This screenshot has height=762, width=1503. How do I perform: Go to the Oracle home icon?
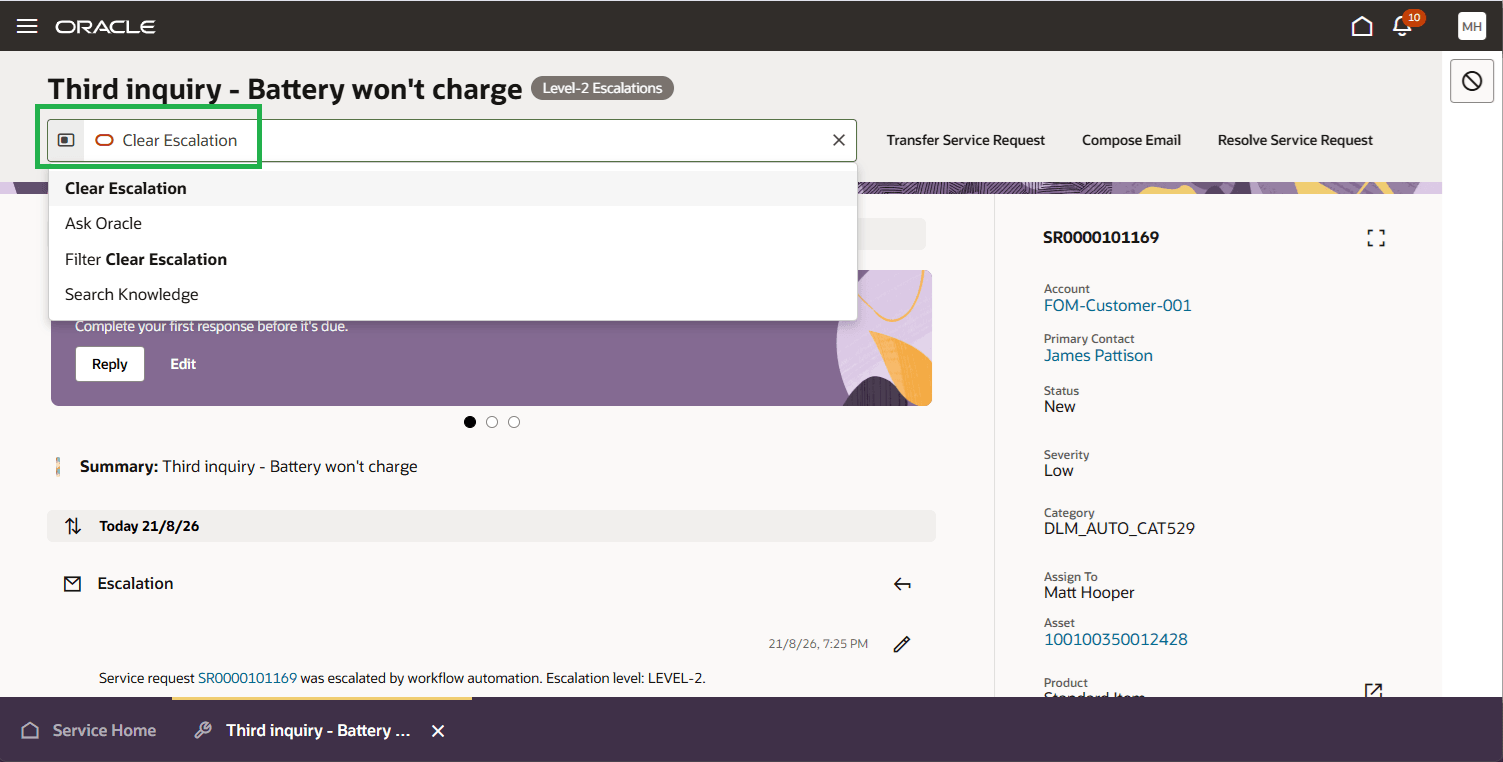(x=1362, y=26)
